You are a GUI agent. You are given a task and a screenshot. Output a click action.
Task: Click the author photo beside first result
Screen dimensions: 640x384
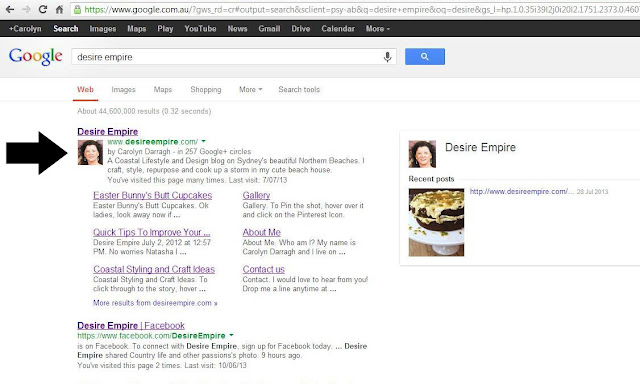pyautogui.click(x=90, y=152)
